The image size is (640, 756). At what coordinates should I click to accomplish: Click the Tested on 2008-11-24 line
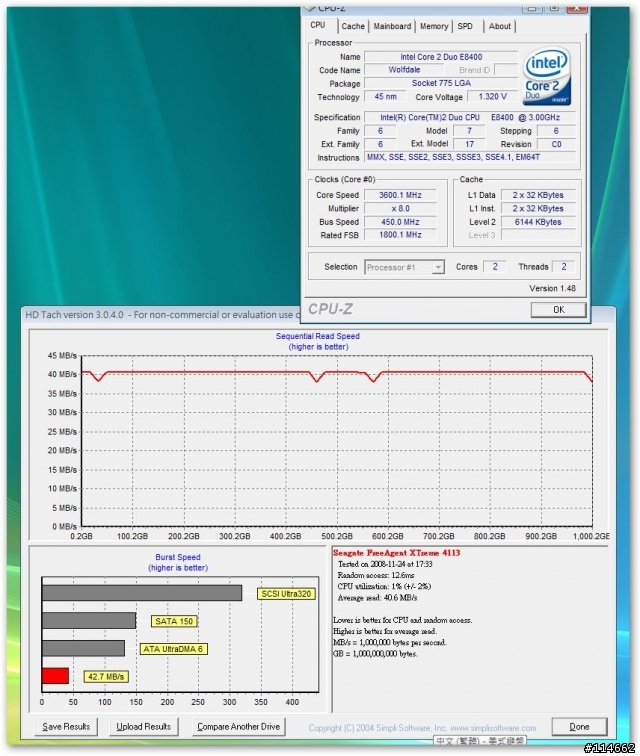(x=385, y=564)
